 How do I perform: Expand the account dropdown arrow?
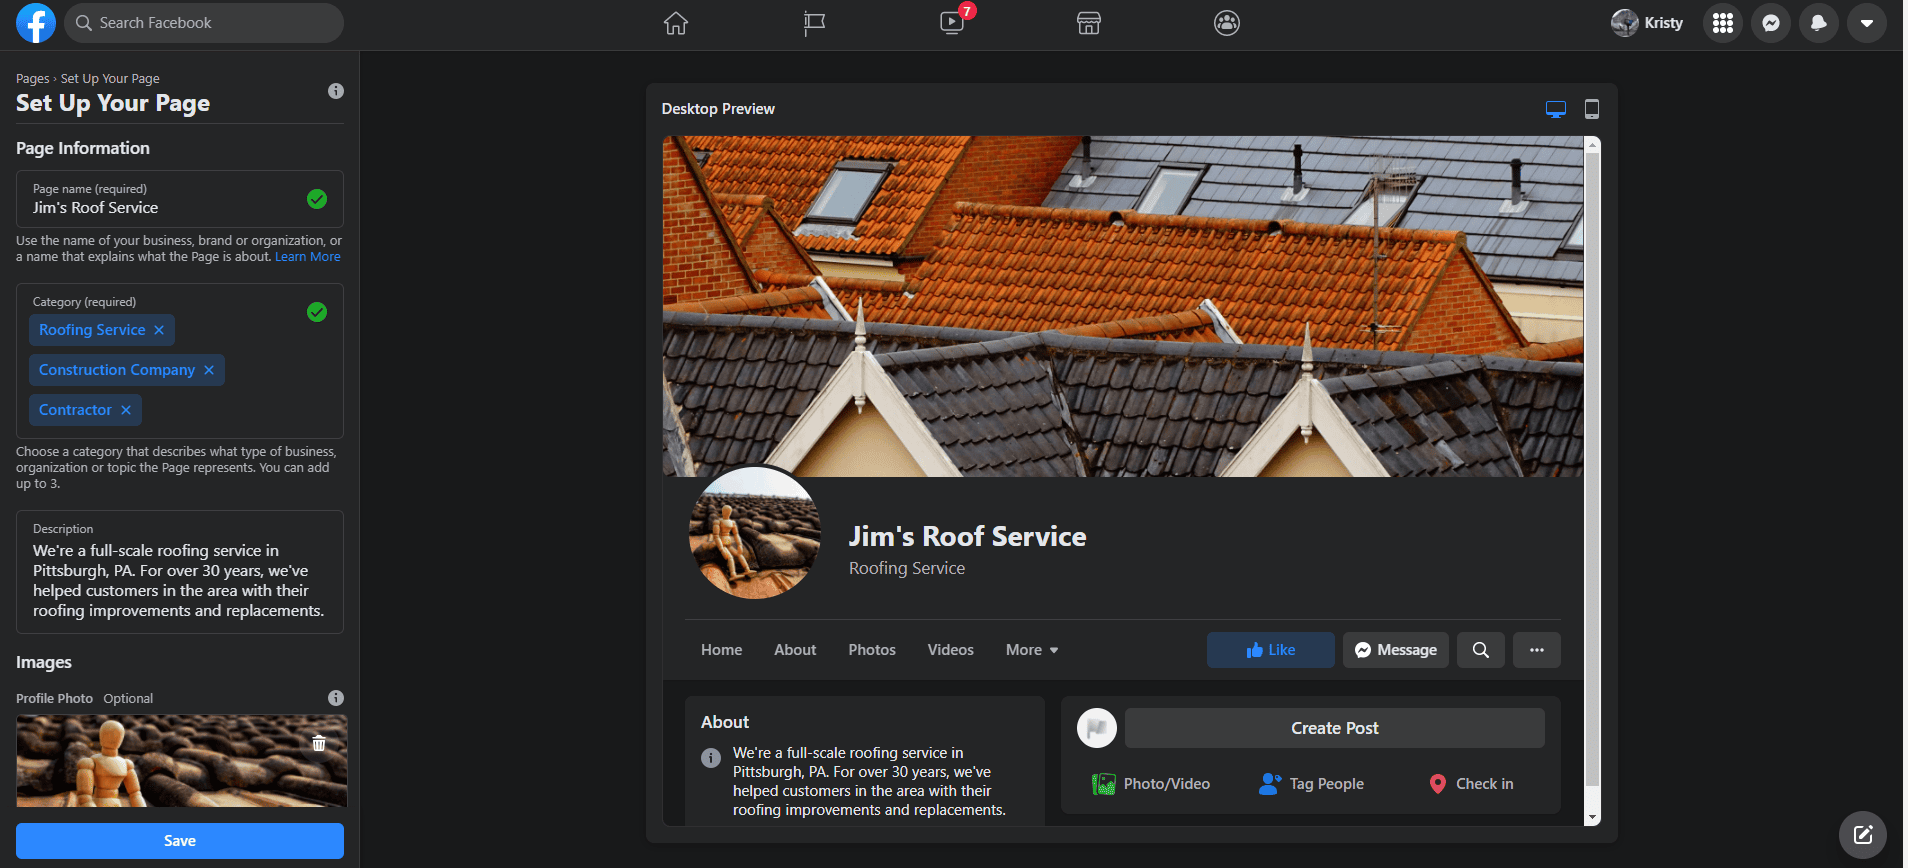pos(1866,23)
